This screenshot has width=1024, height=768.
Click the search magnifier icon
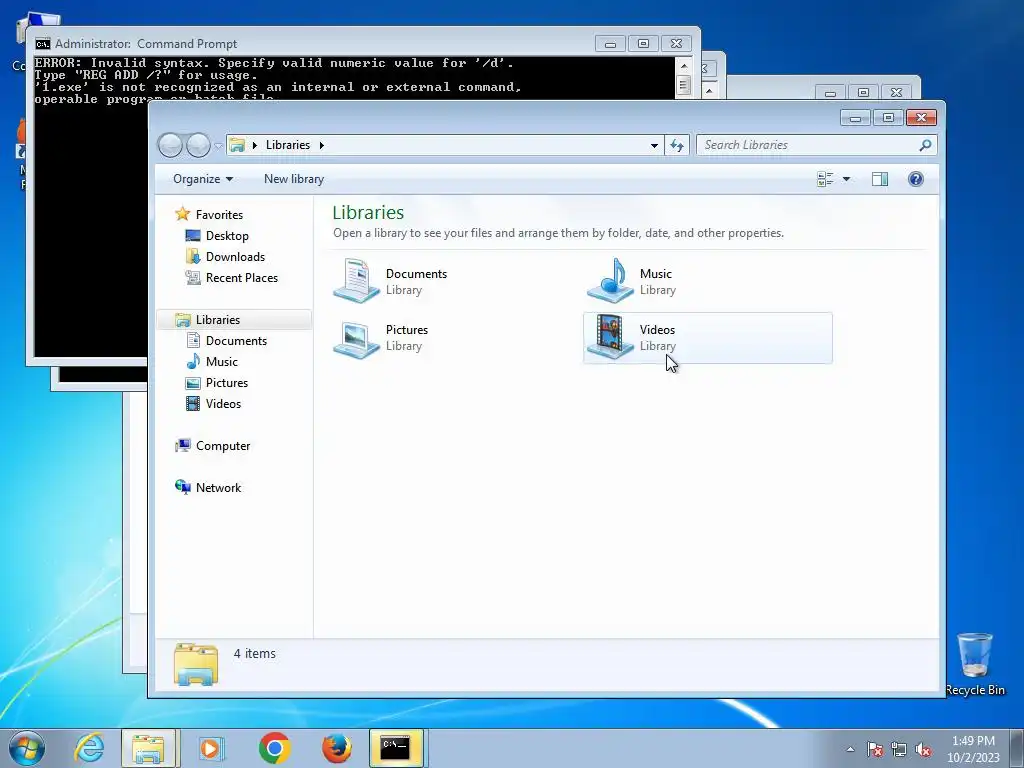coord(925,145)
